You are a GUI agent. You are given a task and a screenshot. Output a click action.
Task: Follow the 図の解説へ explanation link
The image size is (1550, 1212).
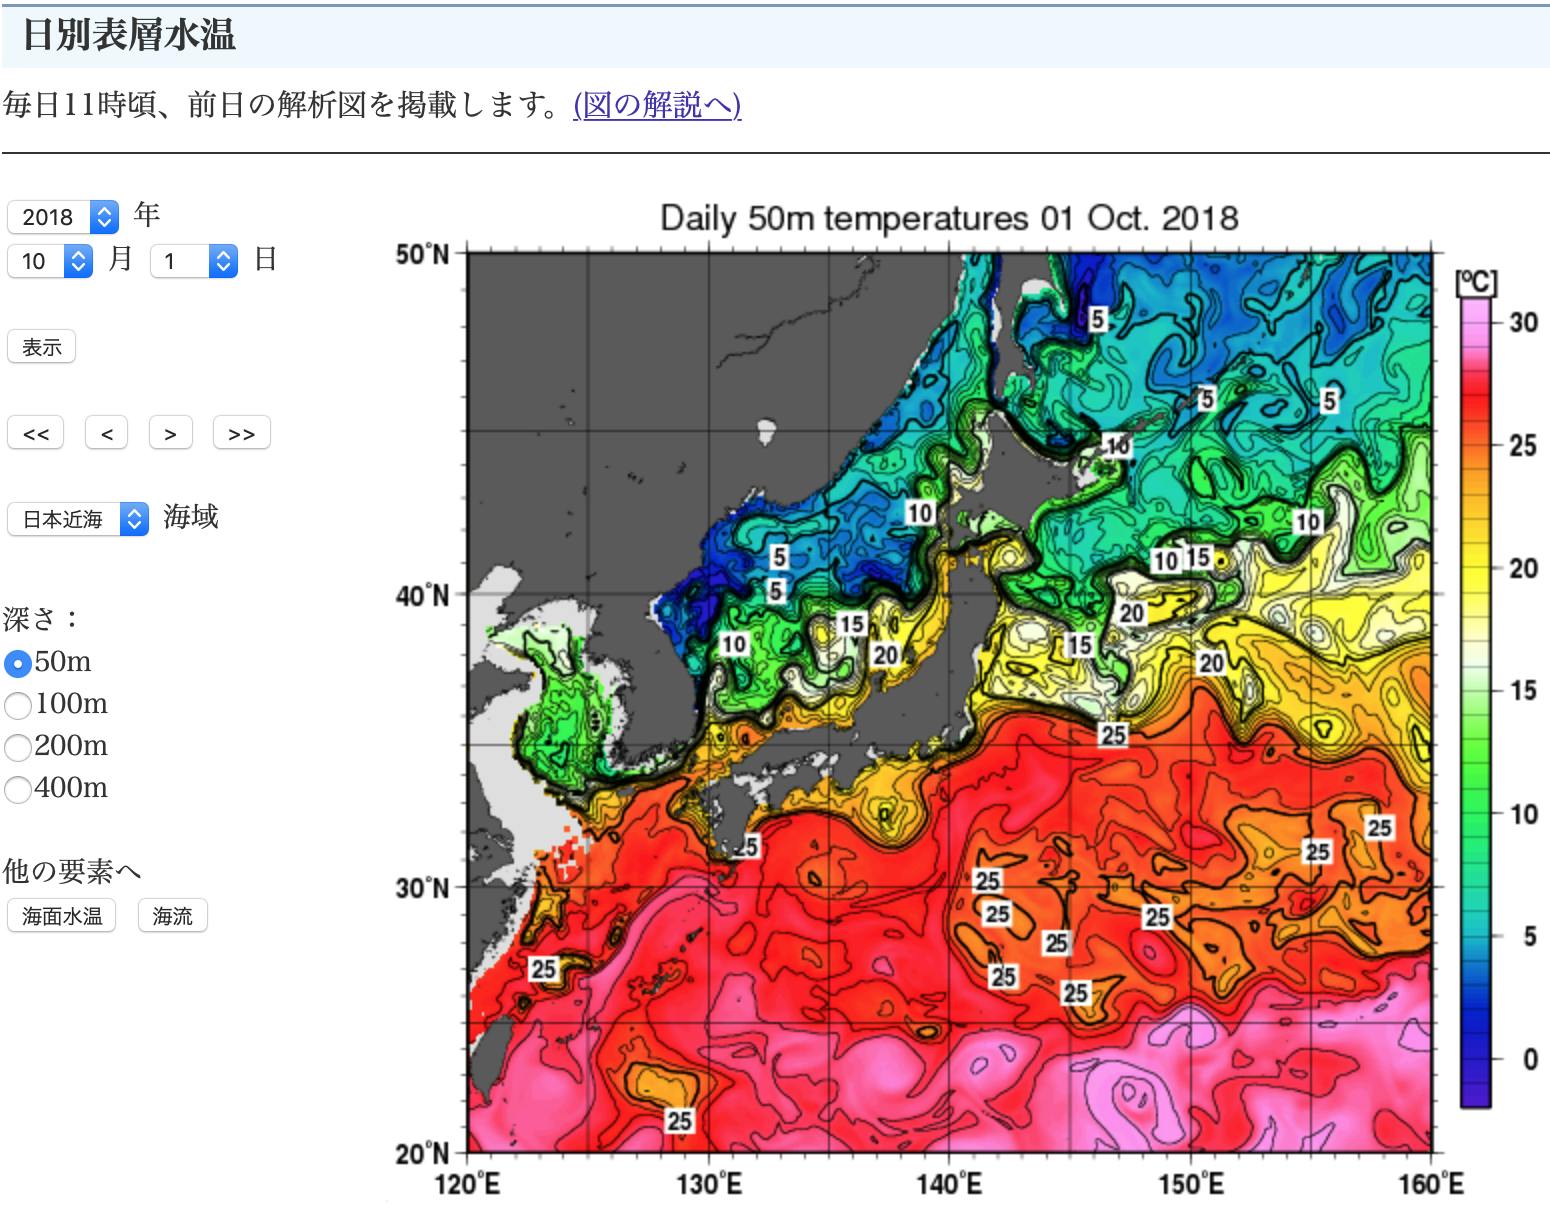point(657,104)
